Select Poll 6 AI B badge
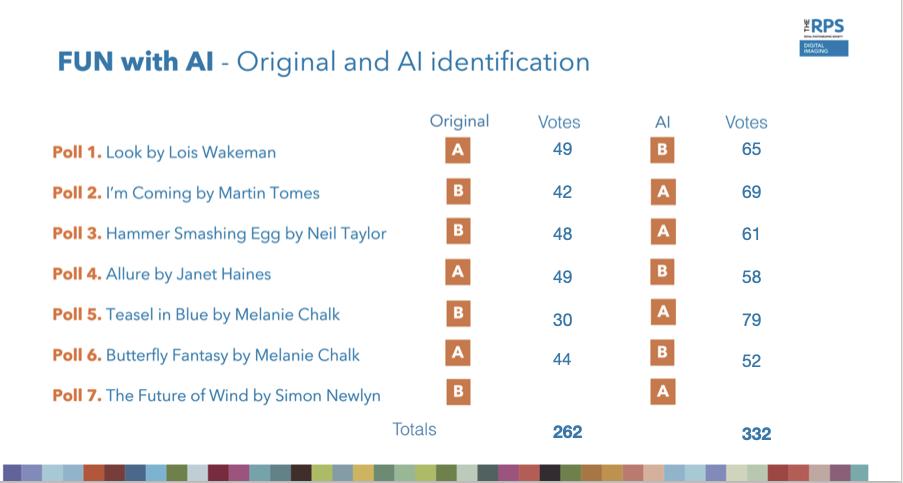Image resolution: width=903 pixels, height=483 pixels. tap(662, 352)
